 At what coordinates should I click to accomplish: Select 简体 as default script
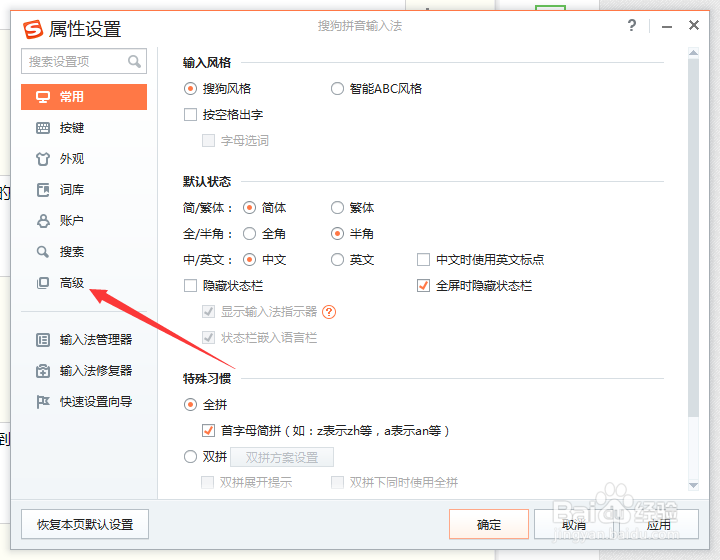(249, 208)
